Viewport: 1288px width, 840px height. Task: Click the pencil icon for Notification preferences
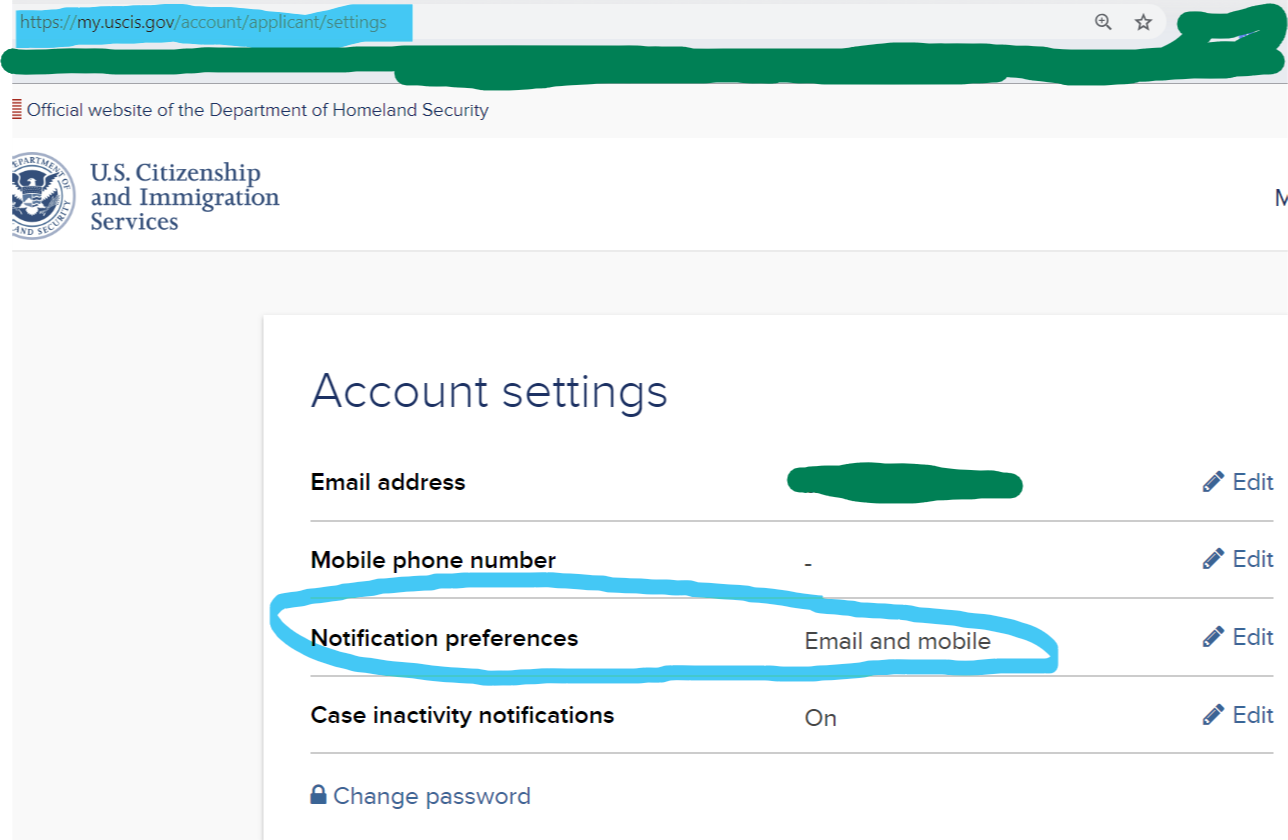point(1213,637)
